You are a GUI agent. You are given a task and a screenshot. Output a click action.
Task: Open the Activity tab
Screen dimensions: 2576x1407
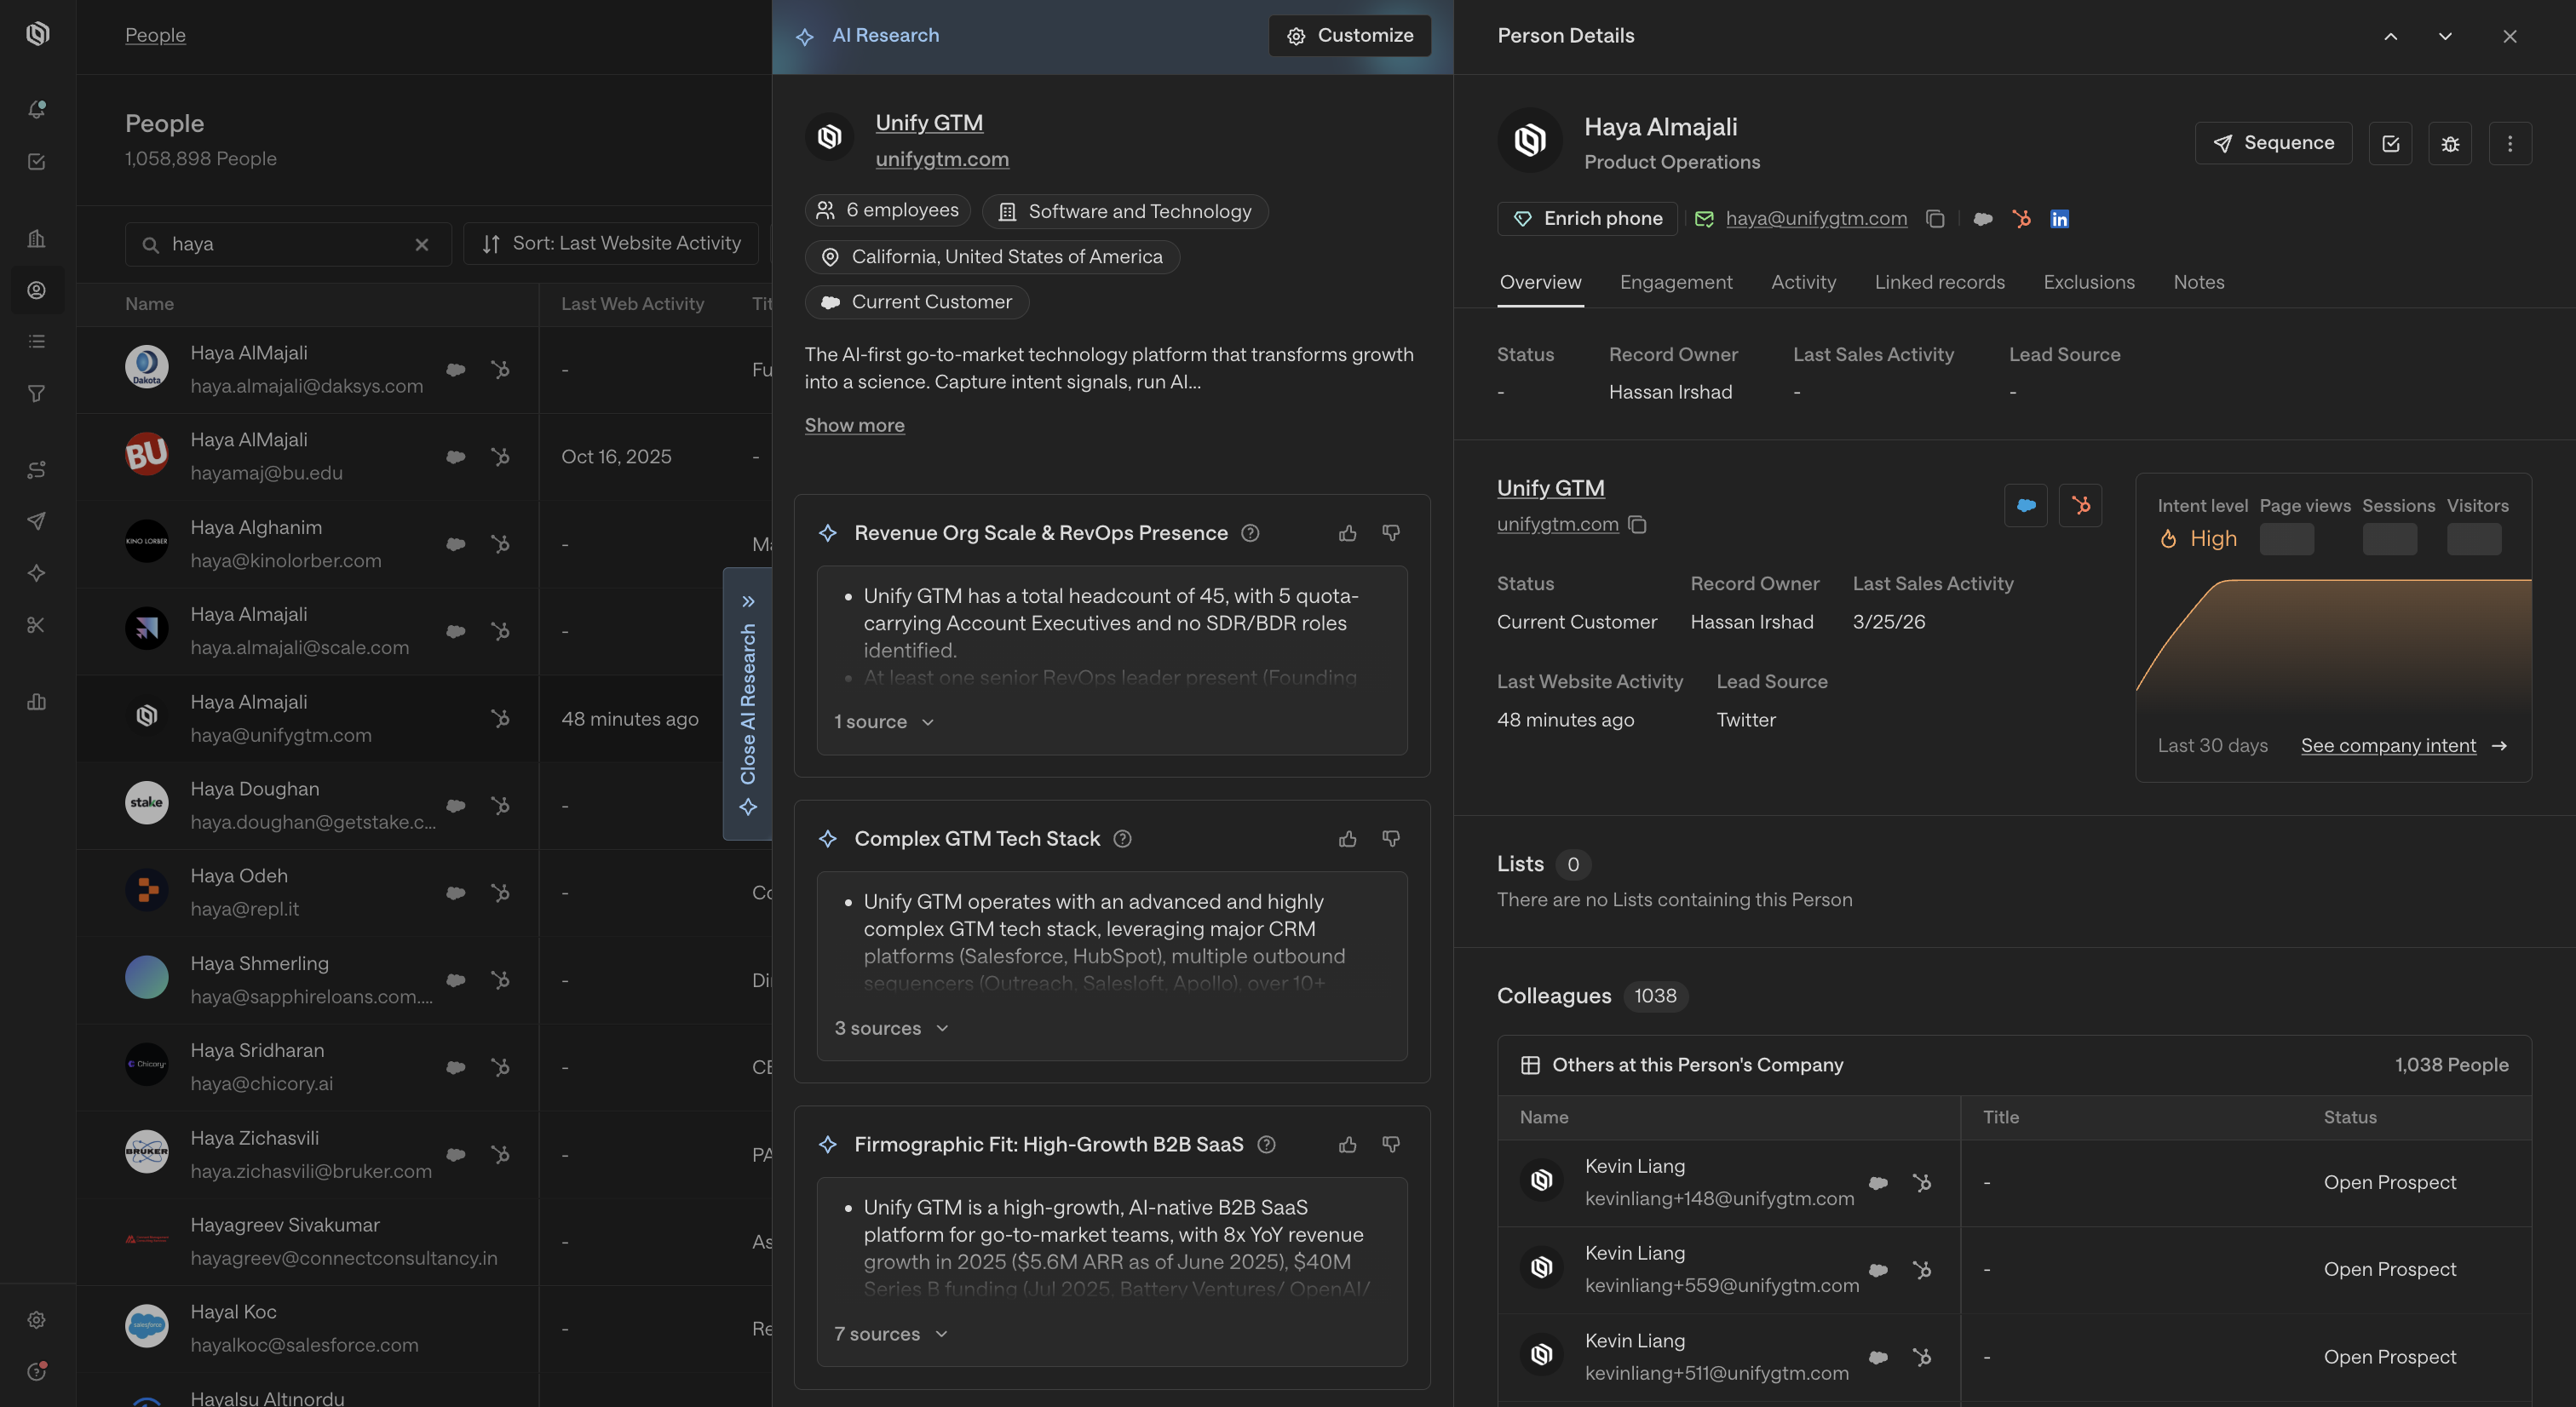pyautogui.click(x=1803, y=283)
